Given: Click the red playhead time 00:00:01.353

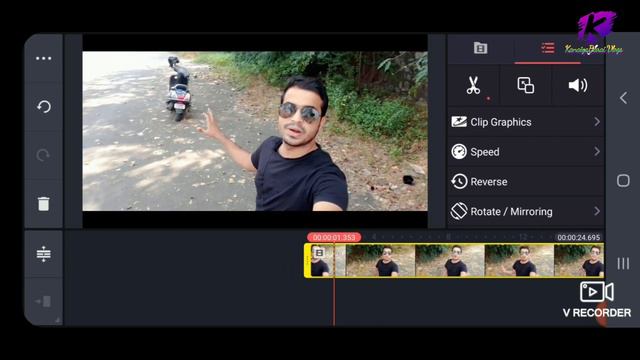Looking at the screenshot, I should [x=334, y=237].
